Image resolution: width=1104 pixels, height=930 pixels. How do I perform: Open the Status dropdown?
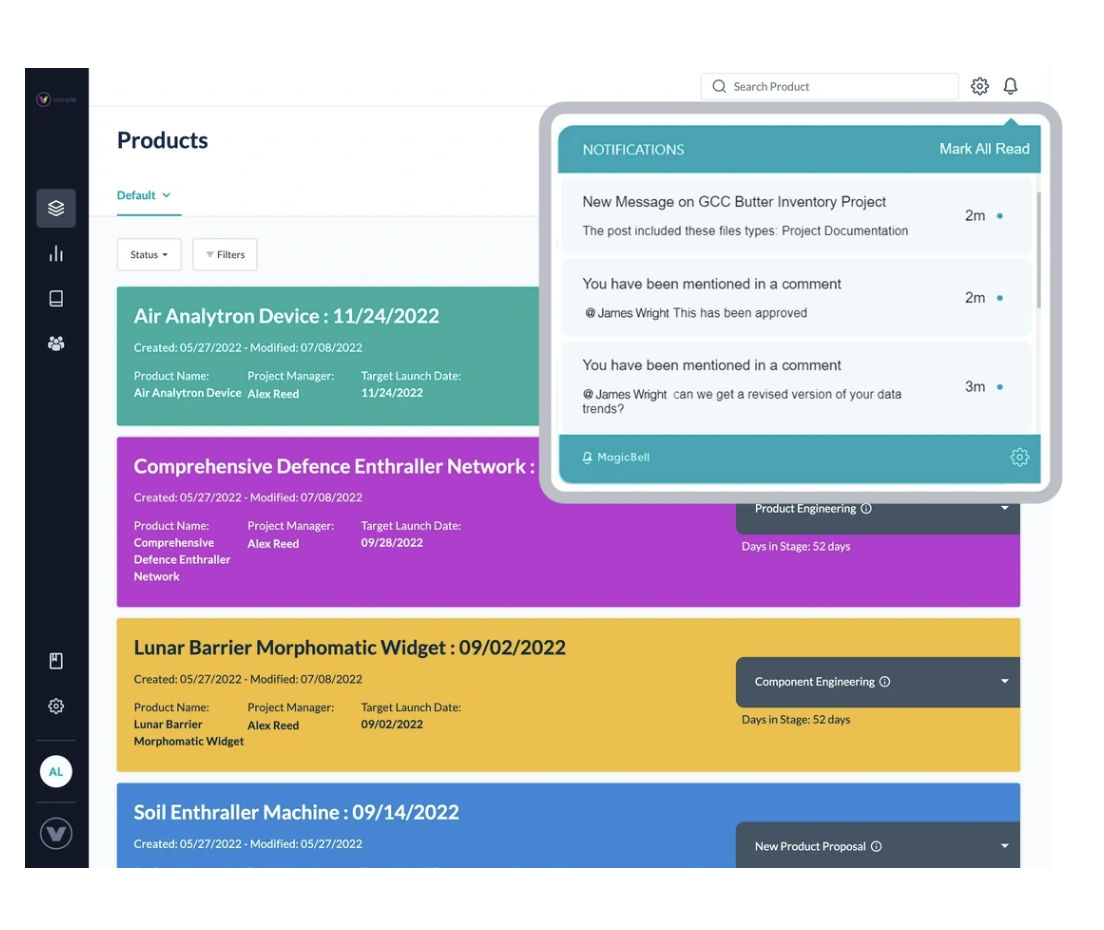(149, 255)
